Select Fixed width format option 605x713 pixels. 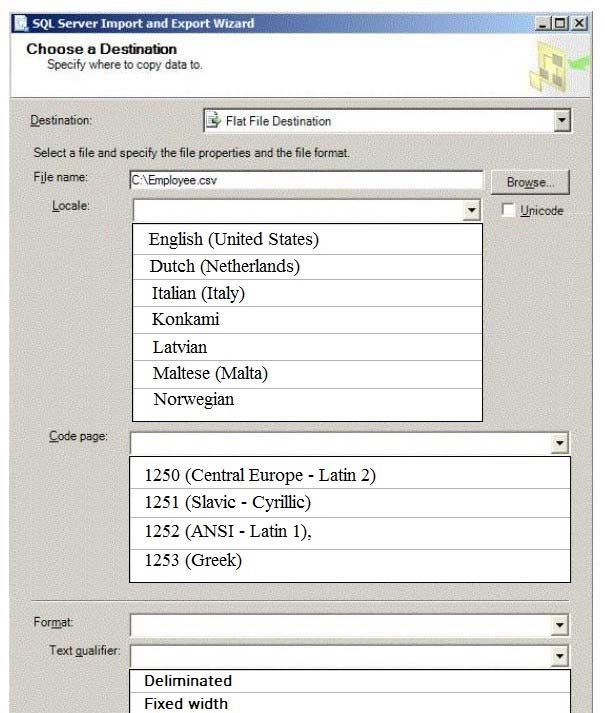click(349, 703)
